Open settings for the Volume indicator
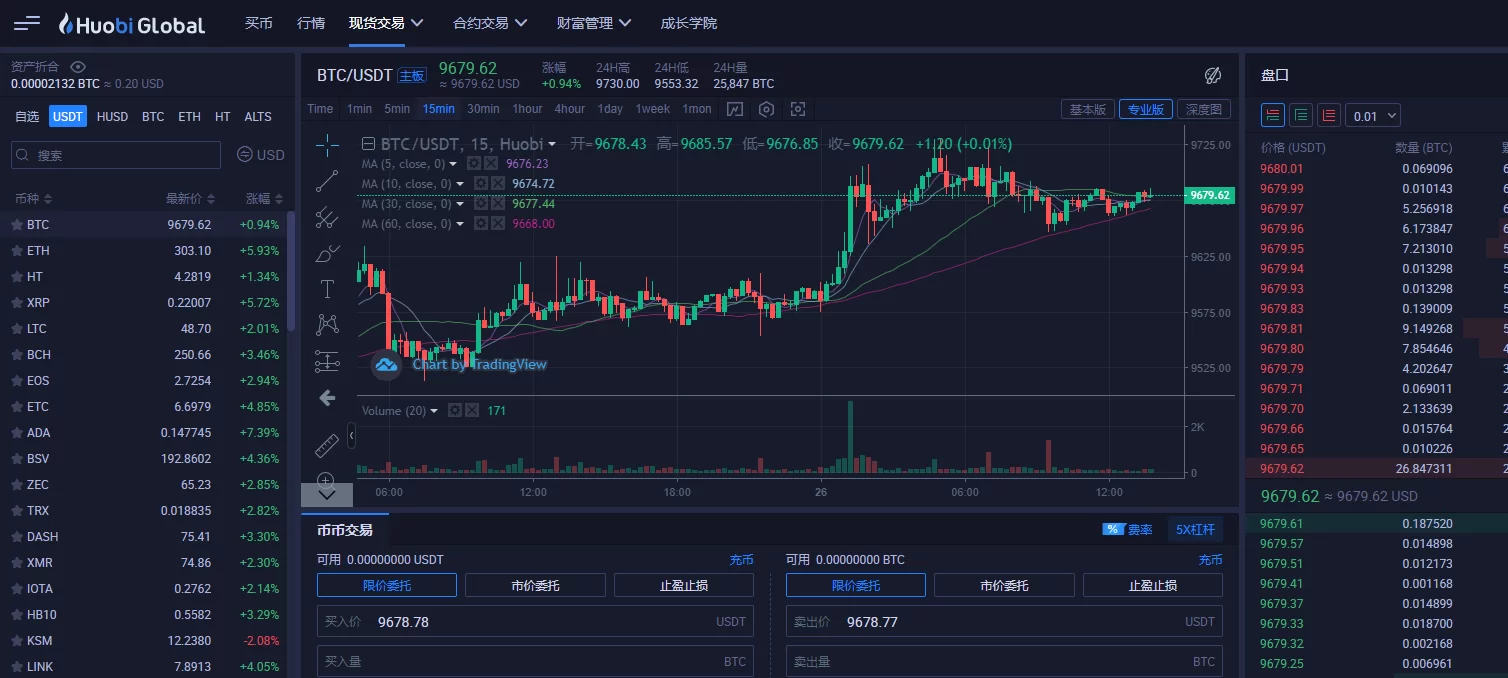Screen dimensions: 1508x678 455,410
